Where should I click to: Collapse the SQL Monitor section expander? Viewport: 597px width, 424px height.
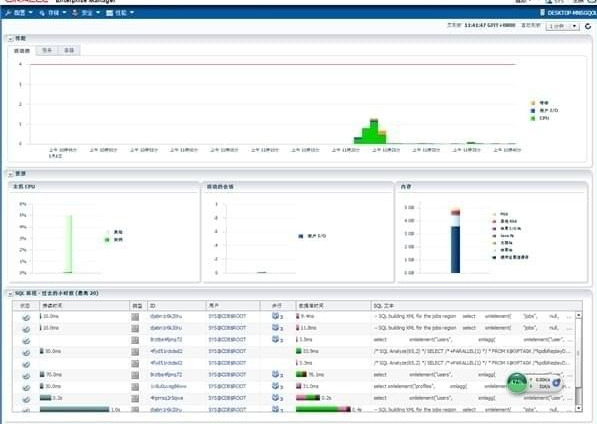coord(10,293)
